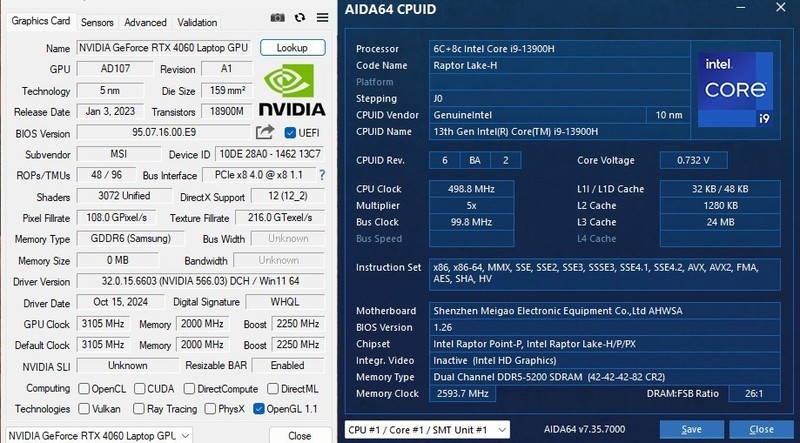Switch to the Graphics Card tab
This screenshot has height=443, width=800.
point(41,21)
